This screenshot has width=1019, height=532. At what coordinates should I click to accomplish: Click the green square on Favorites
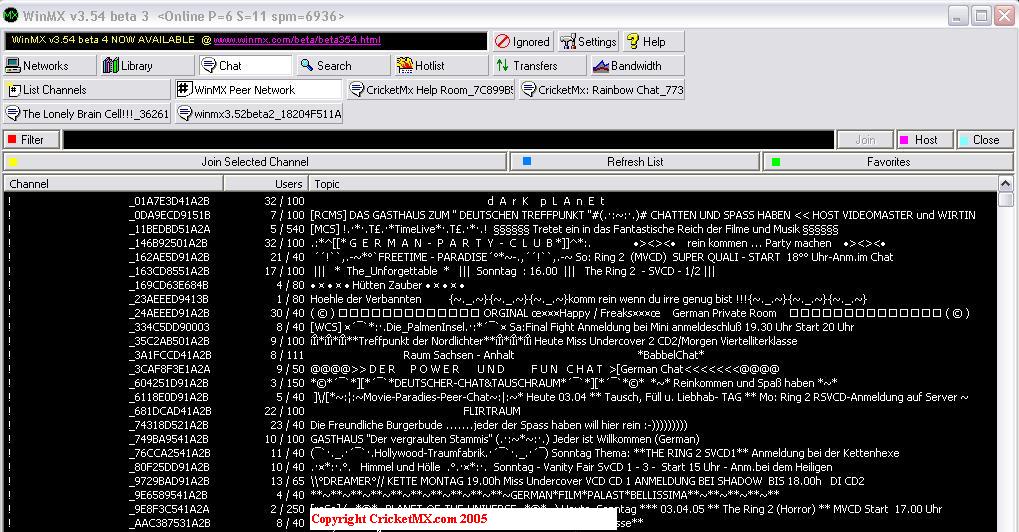[x=776, y=162]
